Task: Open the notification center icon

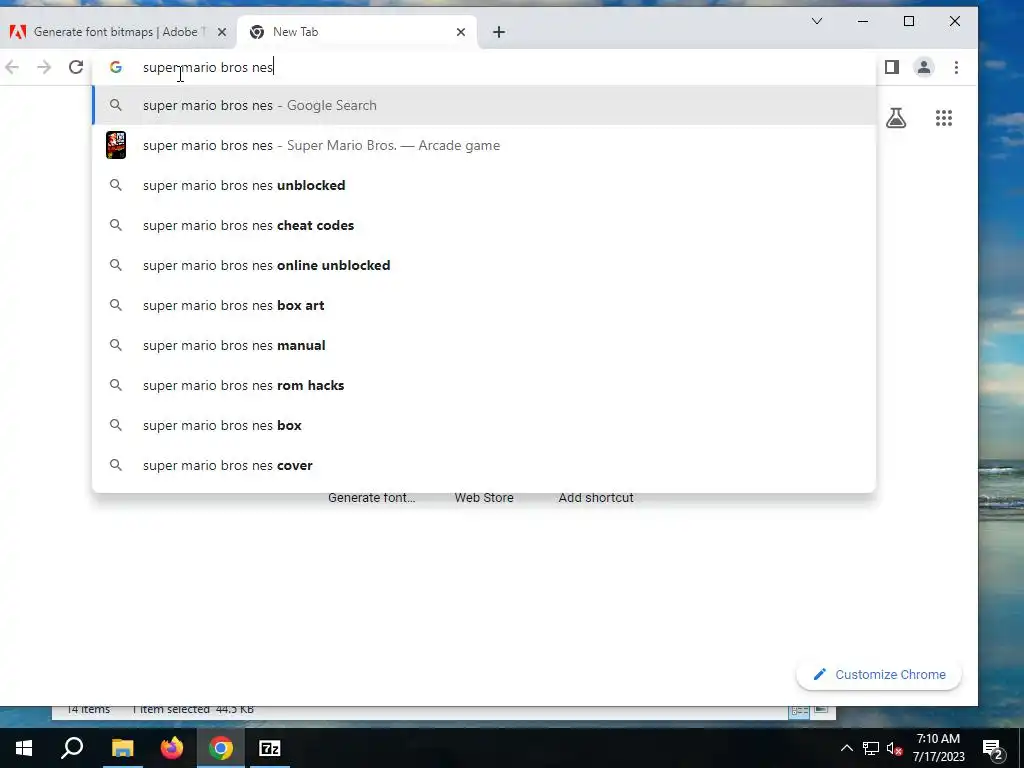Action: pyautogui.click(x=993, y=748)
